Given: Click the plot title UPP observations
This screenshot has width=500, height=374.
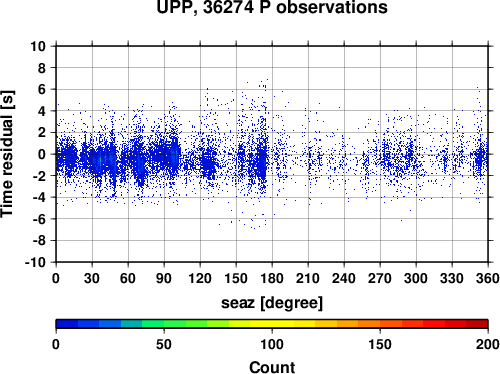Looking at the screenshot, I should 272,7.
